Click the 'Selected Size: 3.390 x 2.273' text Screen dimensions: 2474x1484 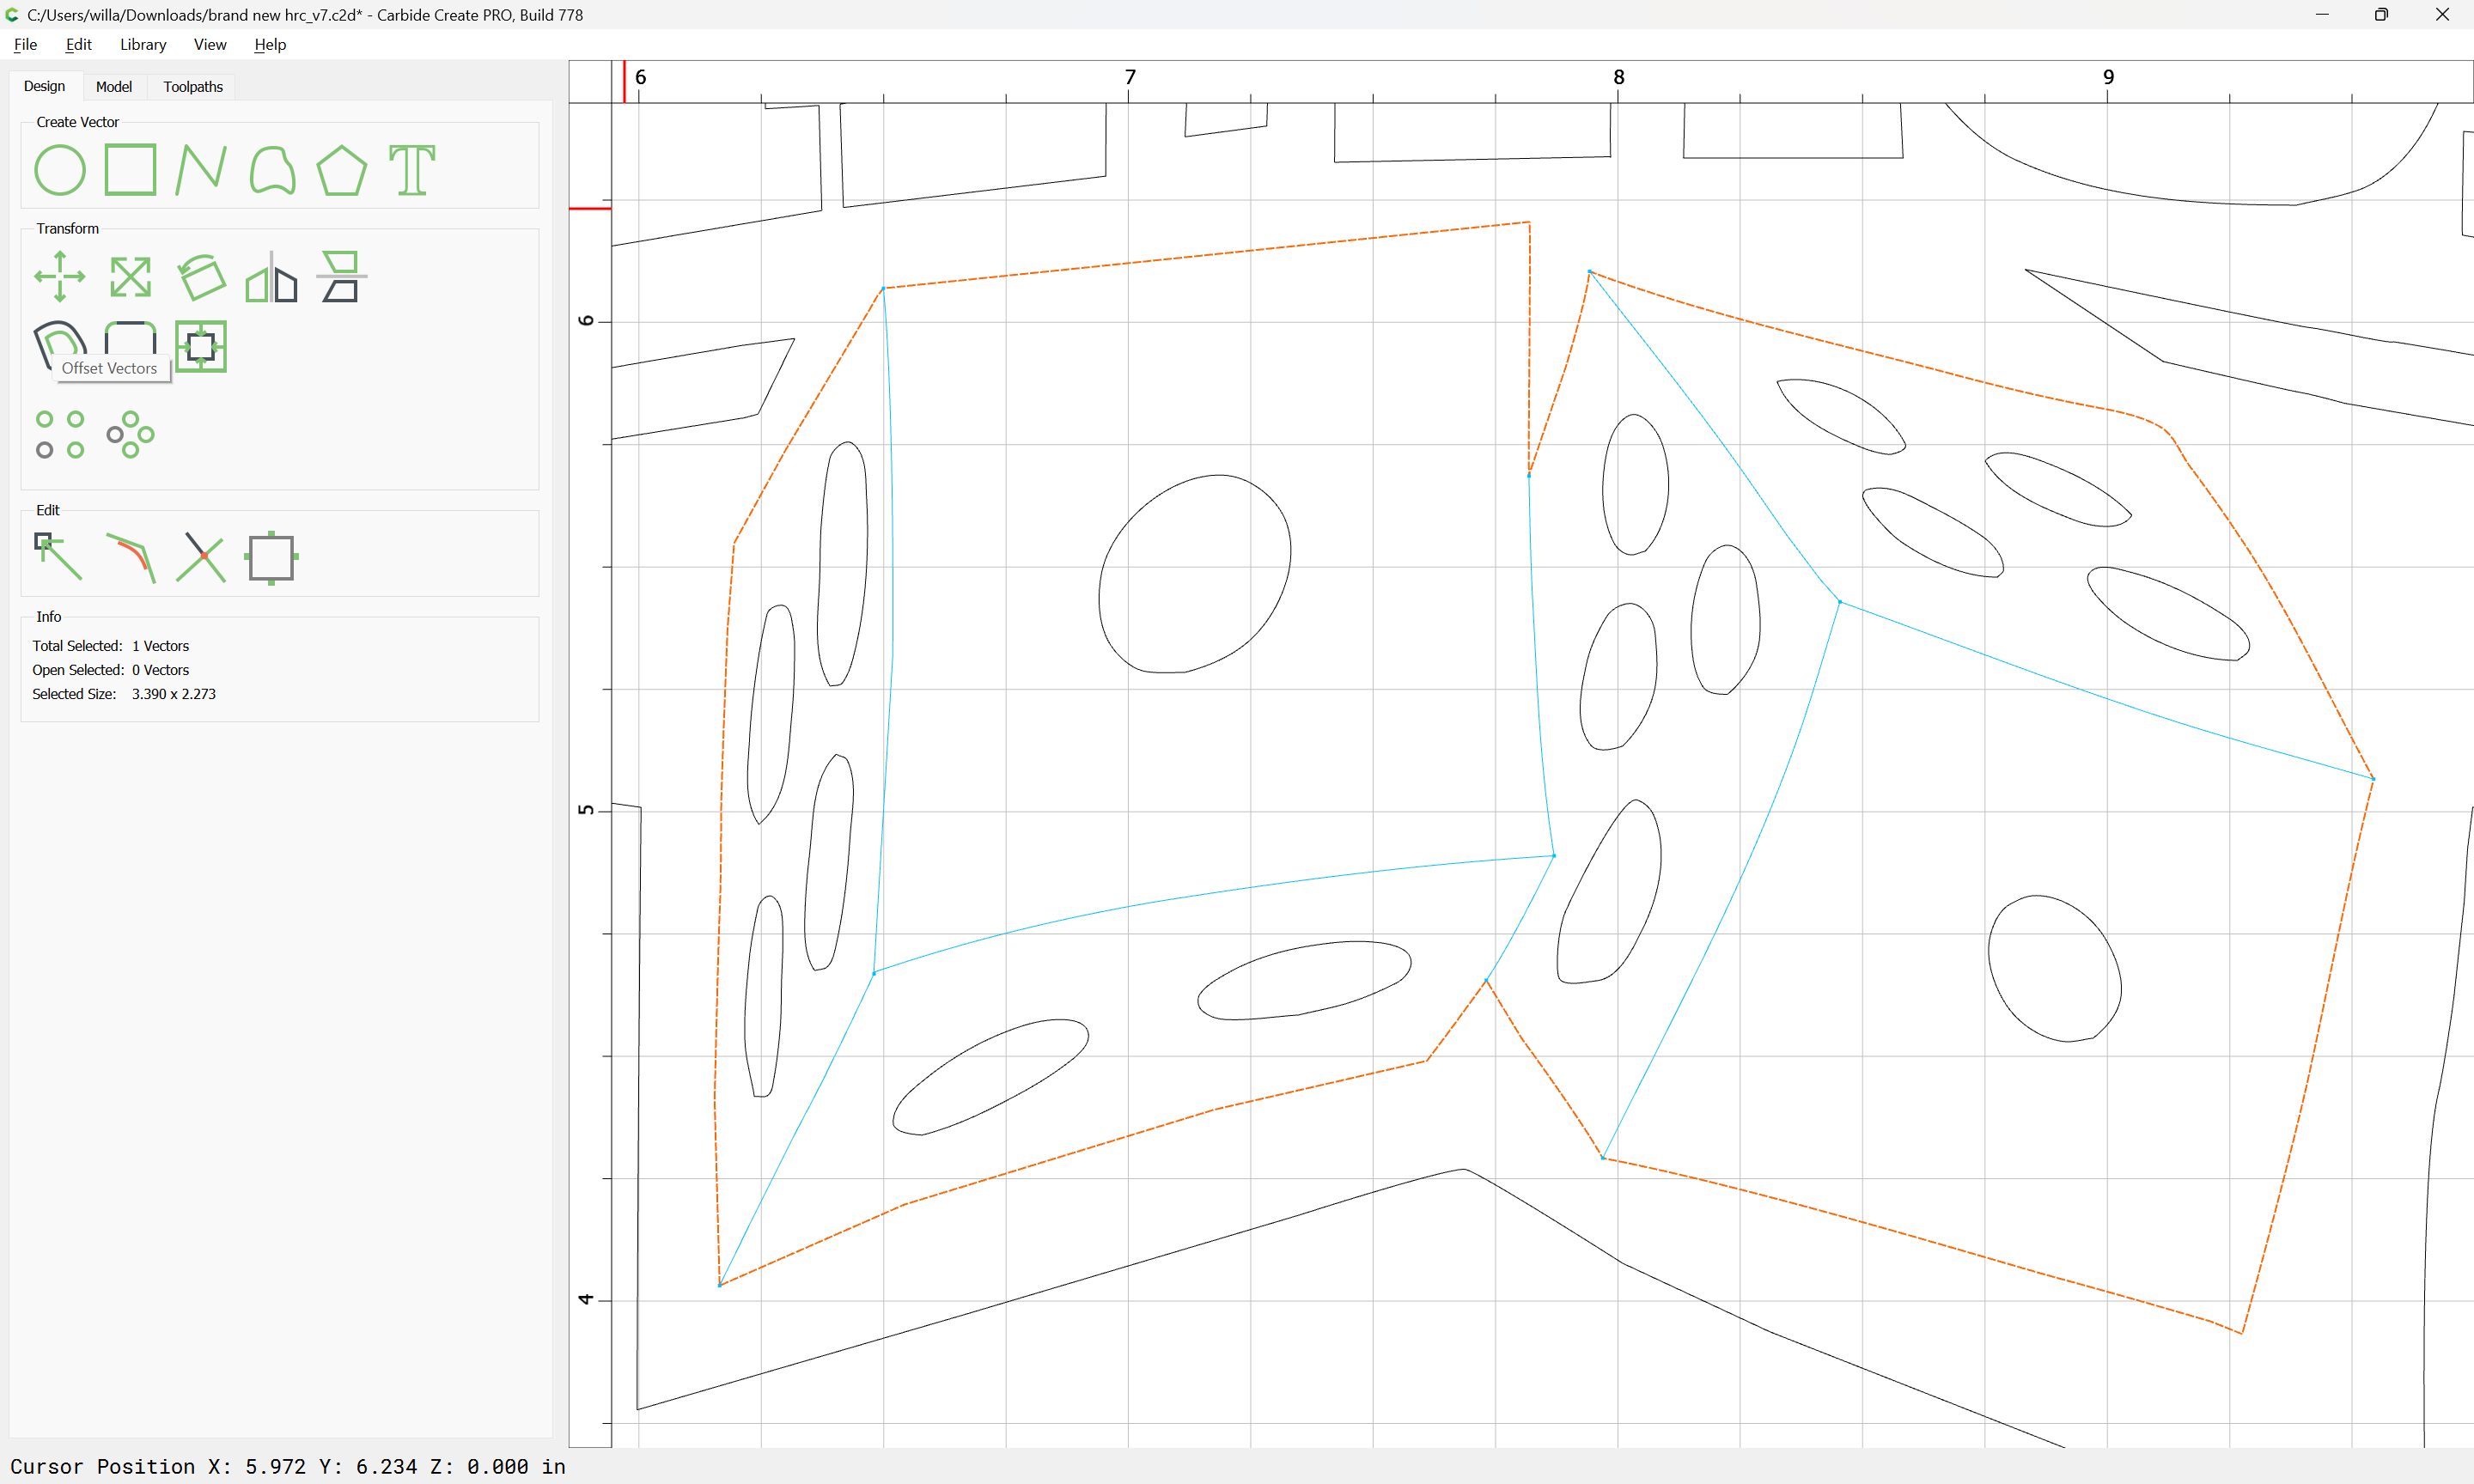coord(124,694)
